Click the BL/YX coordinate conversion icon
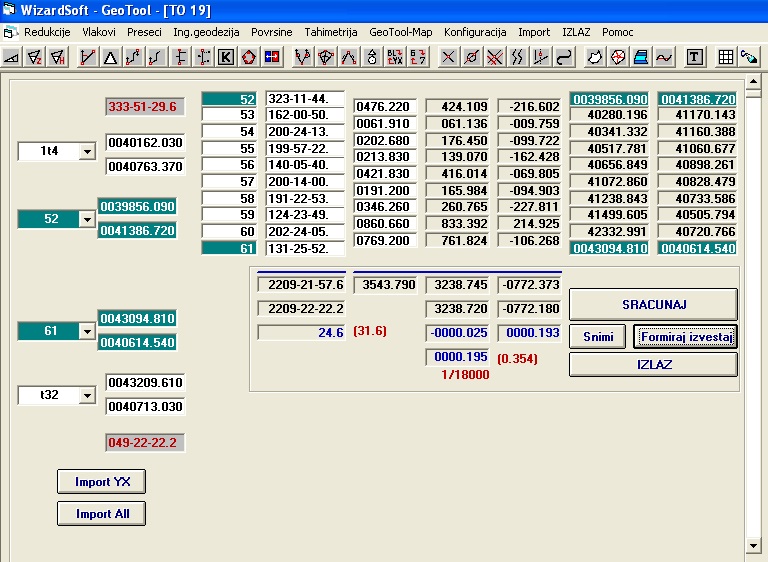Image resolution: width=768 pixels, height=562 pixels. tap(395, 57)
